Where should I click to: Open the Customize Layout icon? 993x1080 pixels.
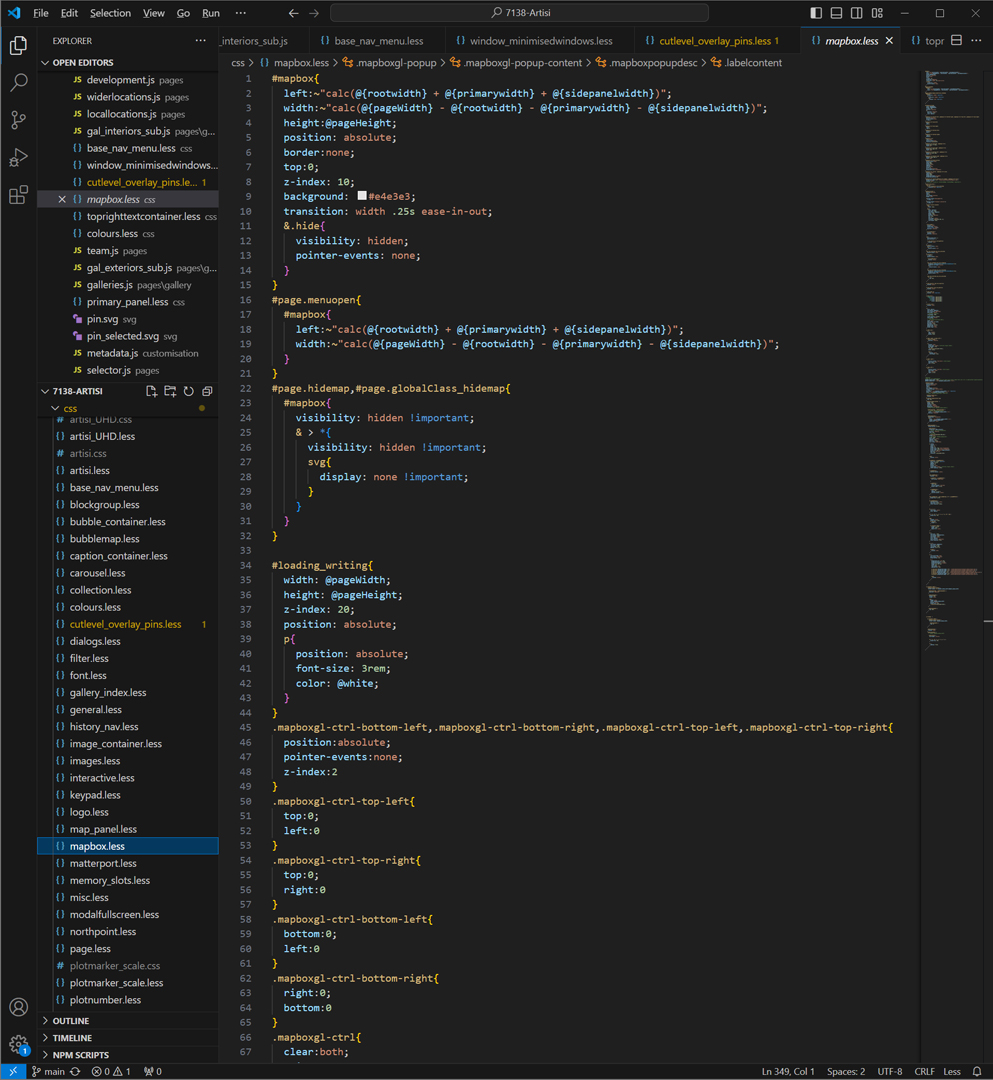877,13
